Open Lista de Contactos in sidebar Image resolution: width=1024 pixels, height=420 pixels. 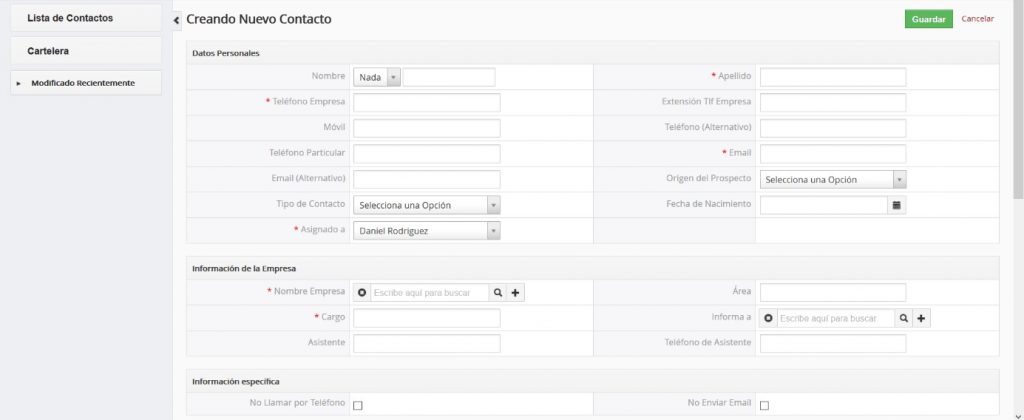tap(70, 18)
